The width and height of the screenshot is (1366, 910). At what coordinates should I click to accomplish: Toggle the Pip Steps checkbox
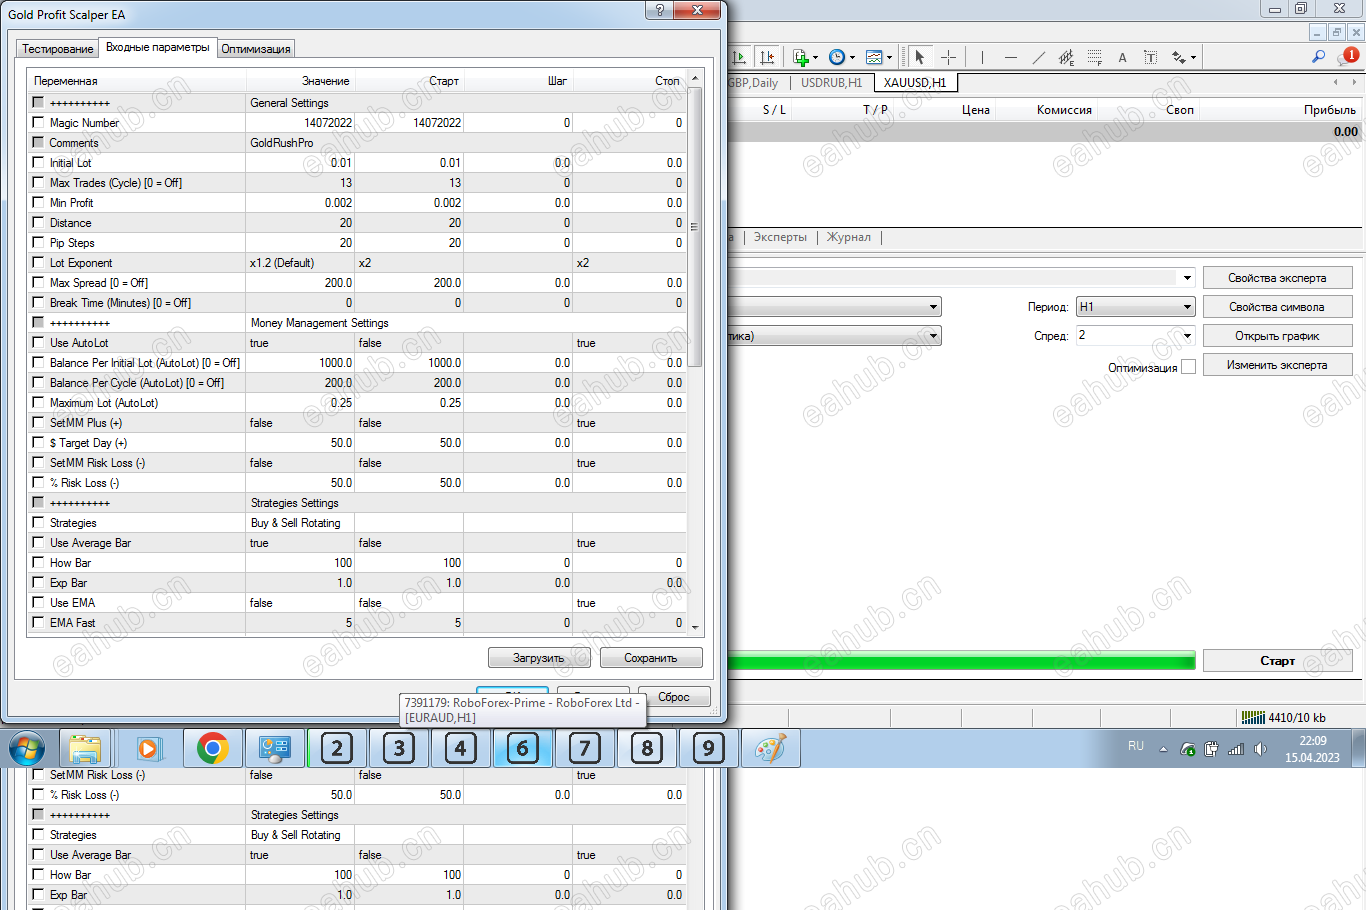[x=38, y=242]
